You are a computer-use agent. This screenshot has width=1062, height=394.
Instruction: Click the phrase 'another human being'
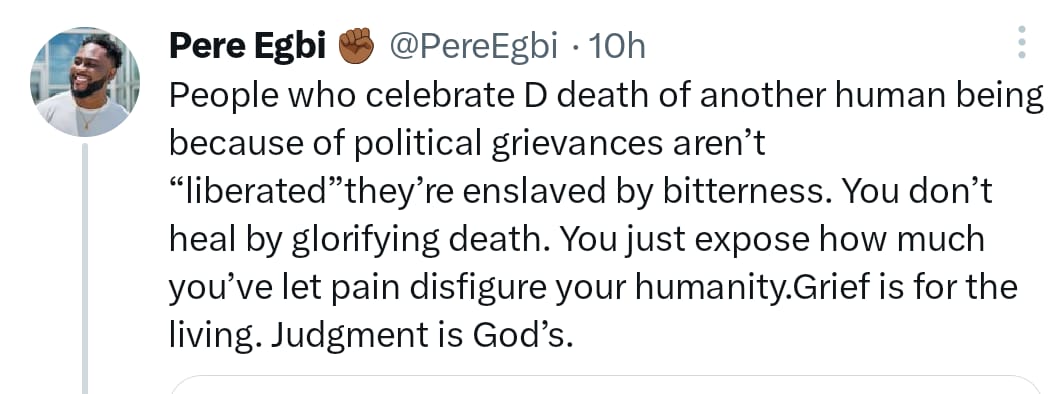coord(871,97)
